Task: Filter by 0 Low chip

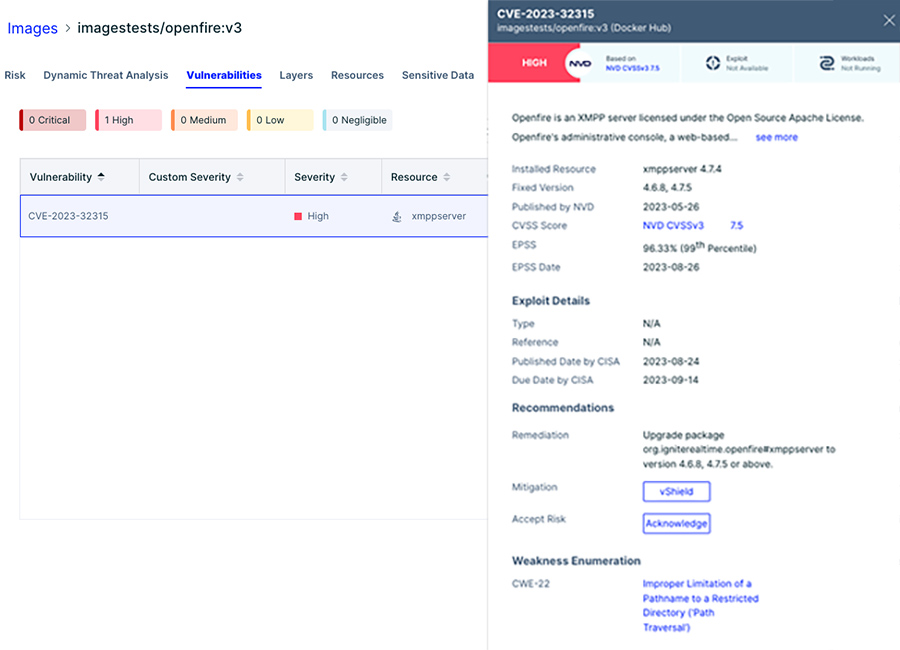Action: click(x=280, y=120)
